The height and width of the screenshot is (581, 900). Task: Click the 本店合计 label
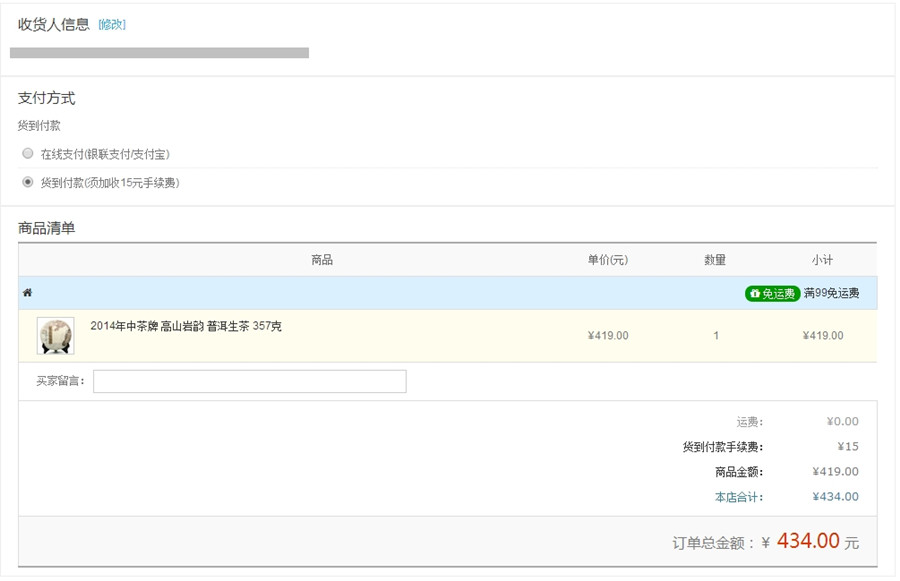[738, 497]
